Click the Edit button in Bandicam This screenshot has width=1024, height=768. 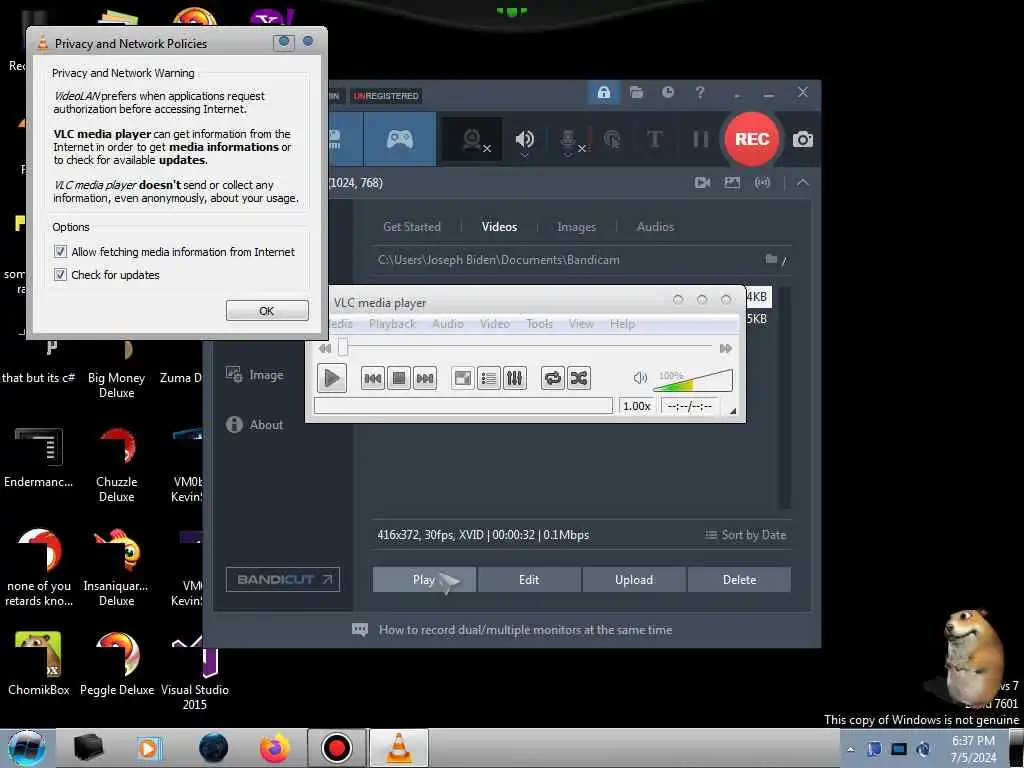[529, 579]
